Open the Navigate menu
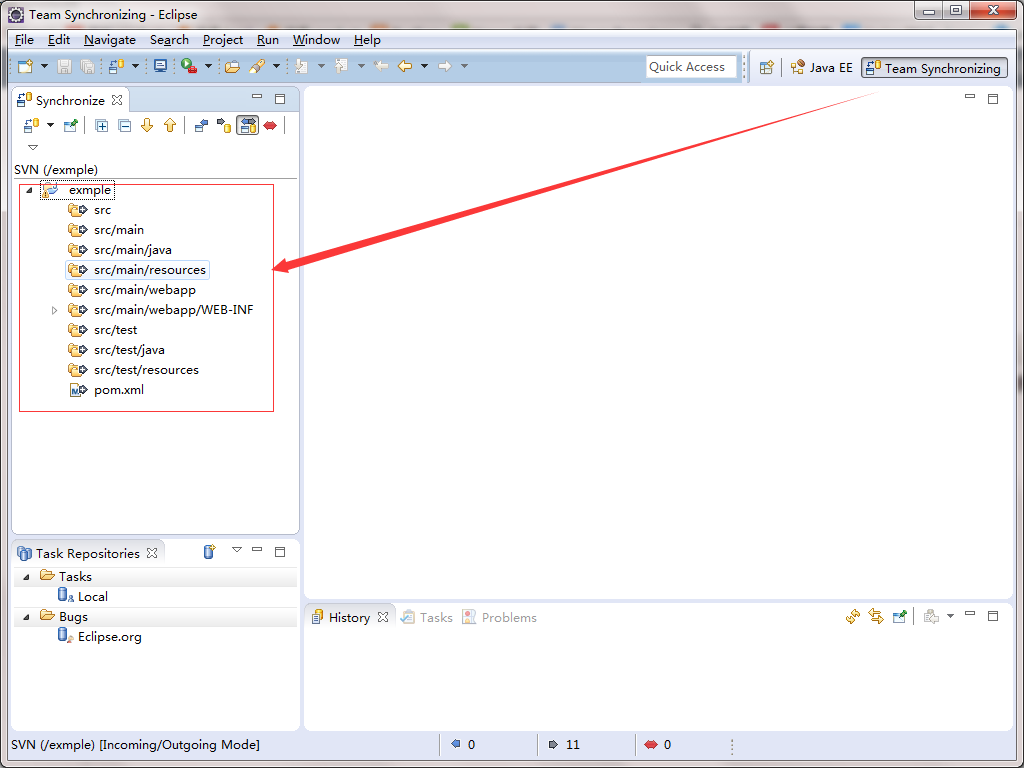This screenshot has height=768, width=1024. coord(110,40)
